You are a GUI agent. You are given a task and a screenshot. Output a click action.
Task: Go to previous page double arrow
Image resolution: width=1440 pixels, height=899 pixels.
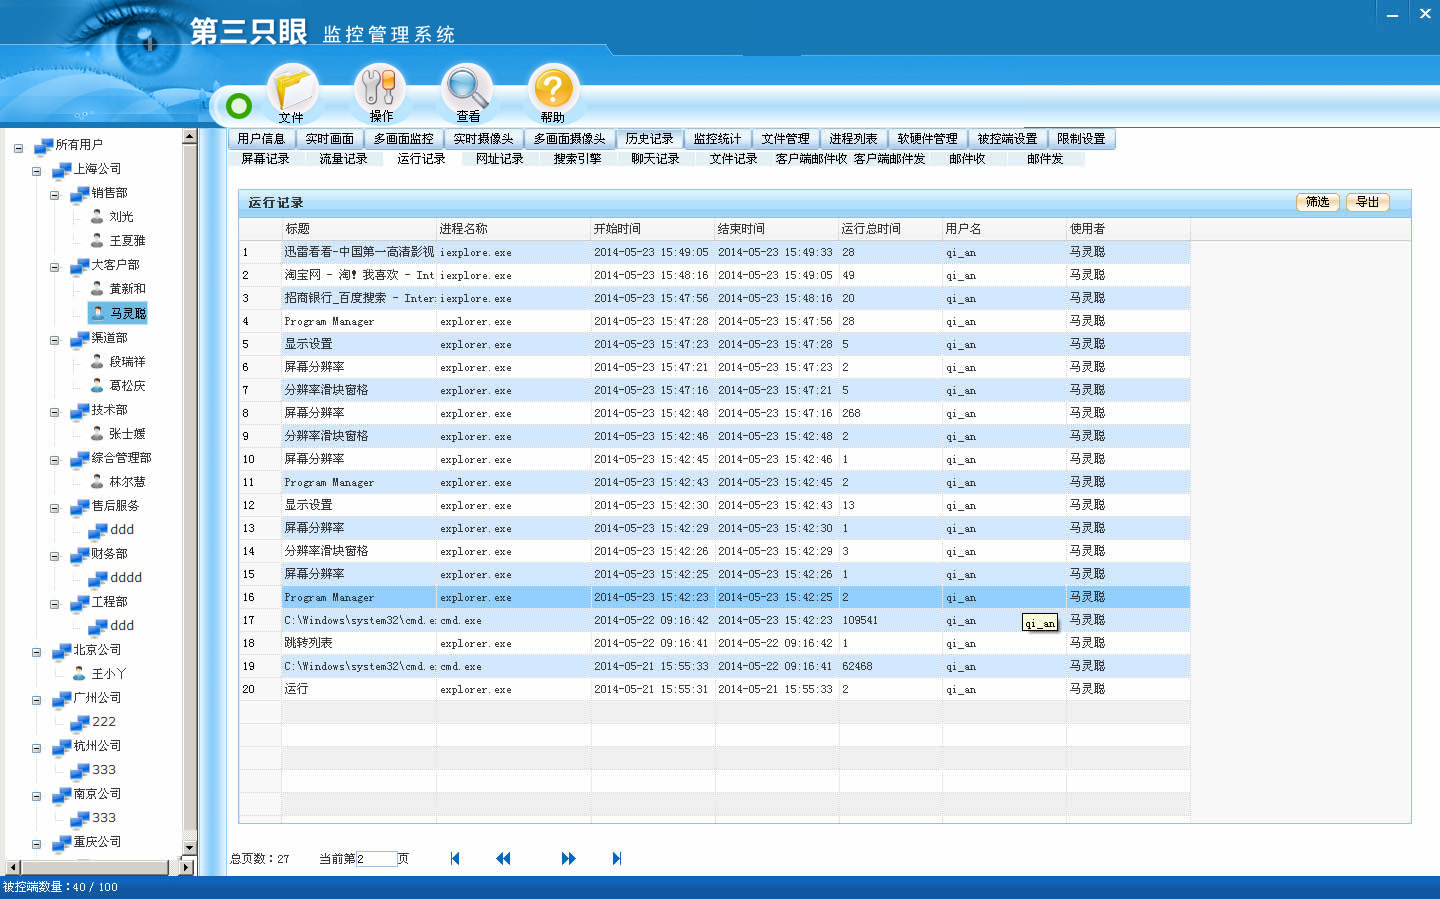(x=503, y=858)
